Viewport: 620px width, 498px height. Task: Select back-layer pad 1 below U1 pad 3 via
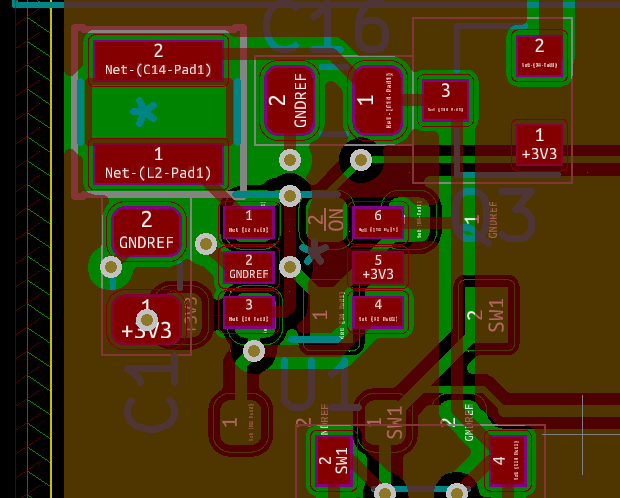pyautogui.click(x=240, y=422)
